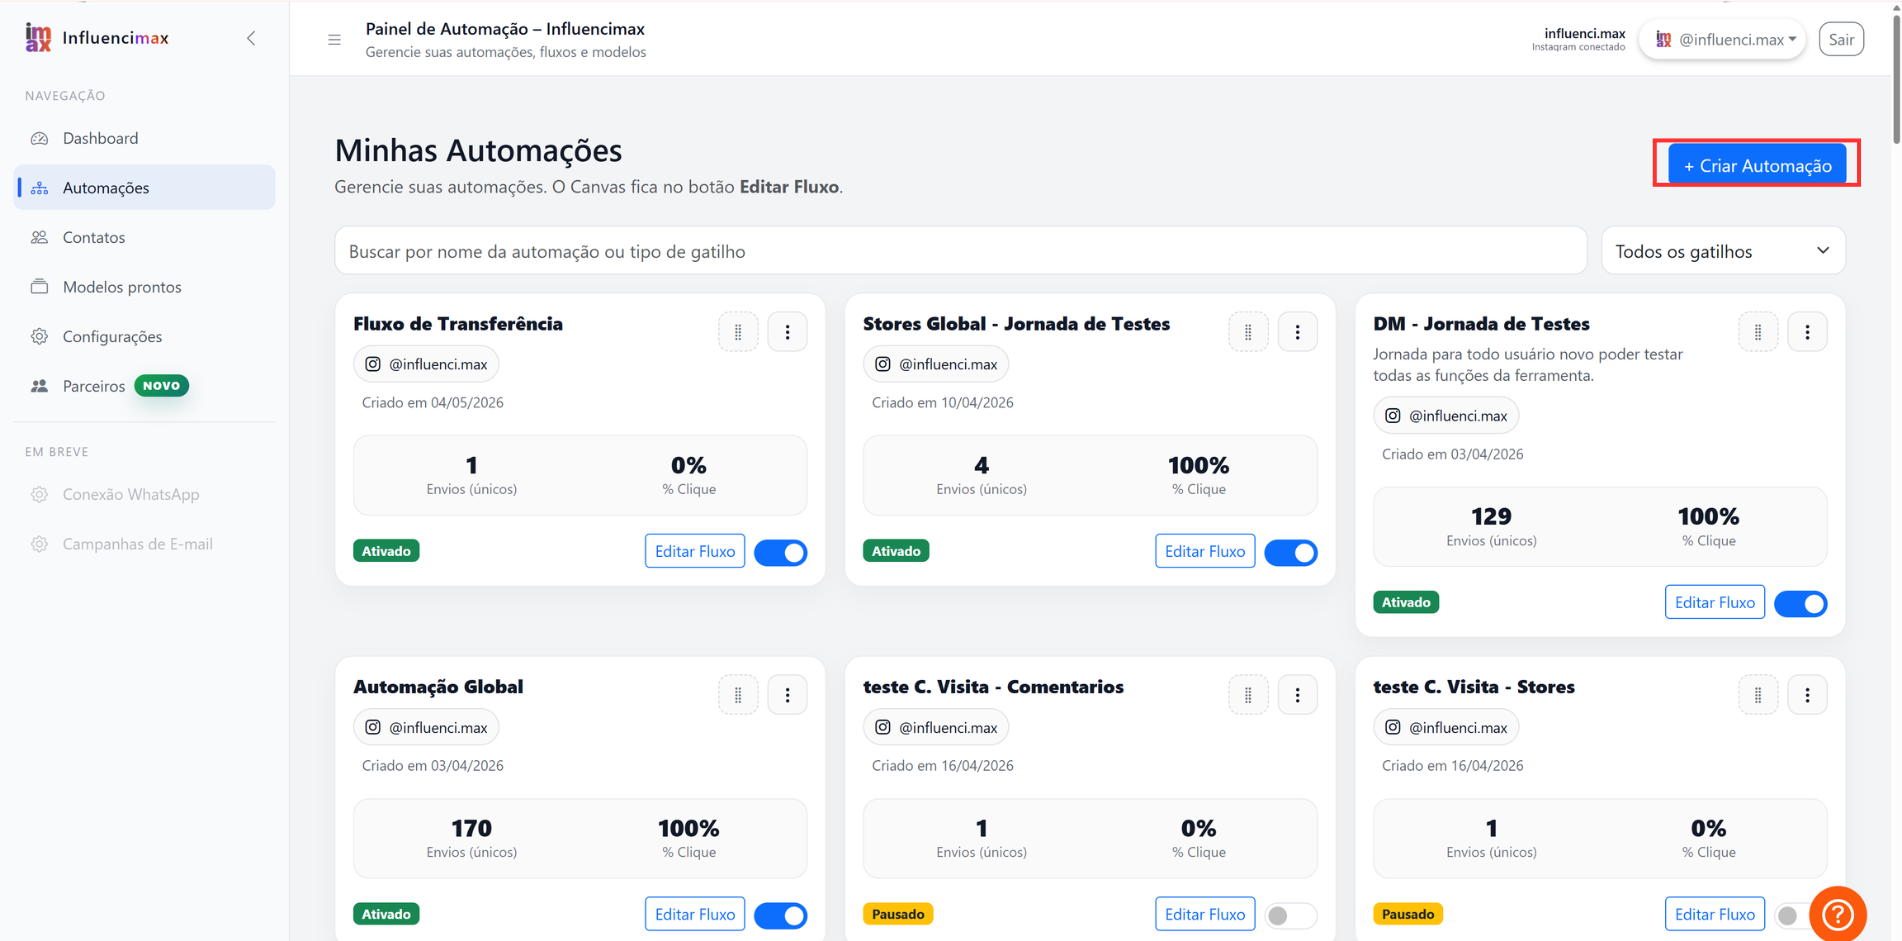Click Instagram account chip on Automação Global card
Image resolution: width=1902 pixels, height=941 pixels.
click(426, 727)
